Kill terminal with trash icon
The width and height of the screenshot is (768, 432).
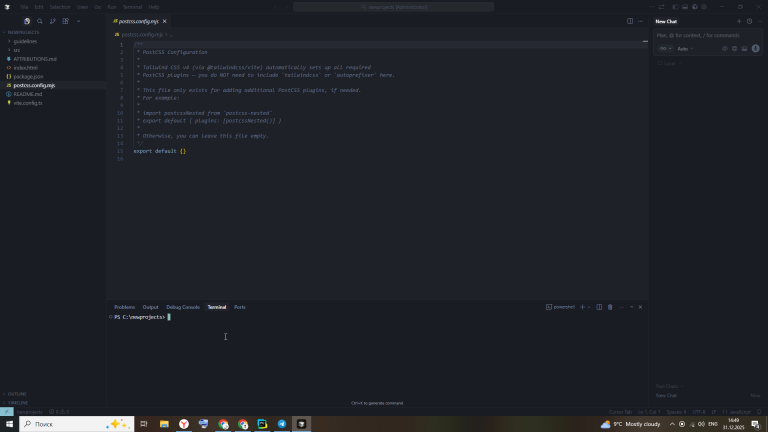coord(610,307)
